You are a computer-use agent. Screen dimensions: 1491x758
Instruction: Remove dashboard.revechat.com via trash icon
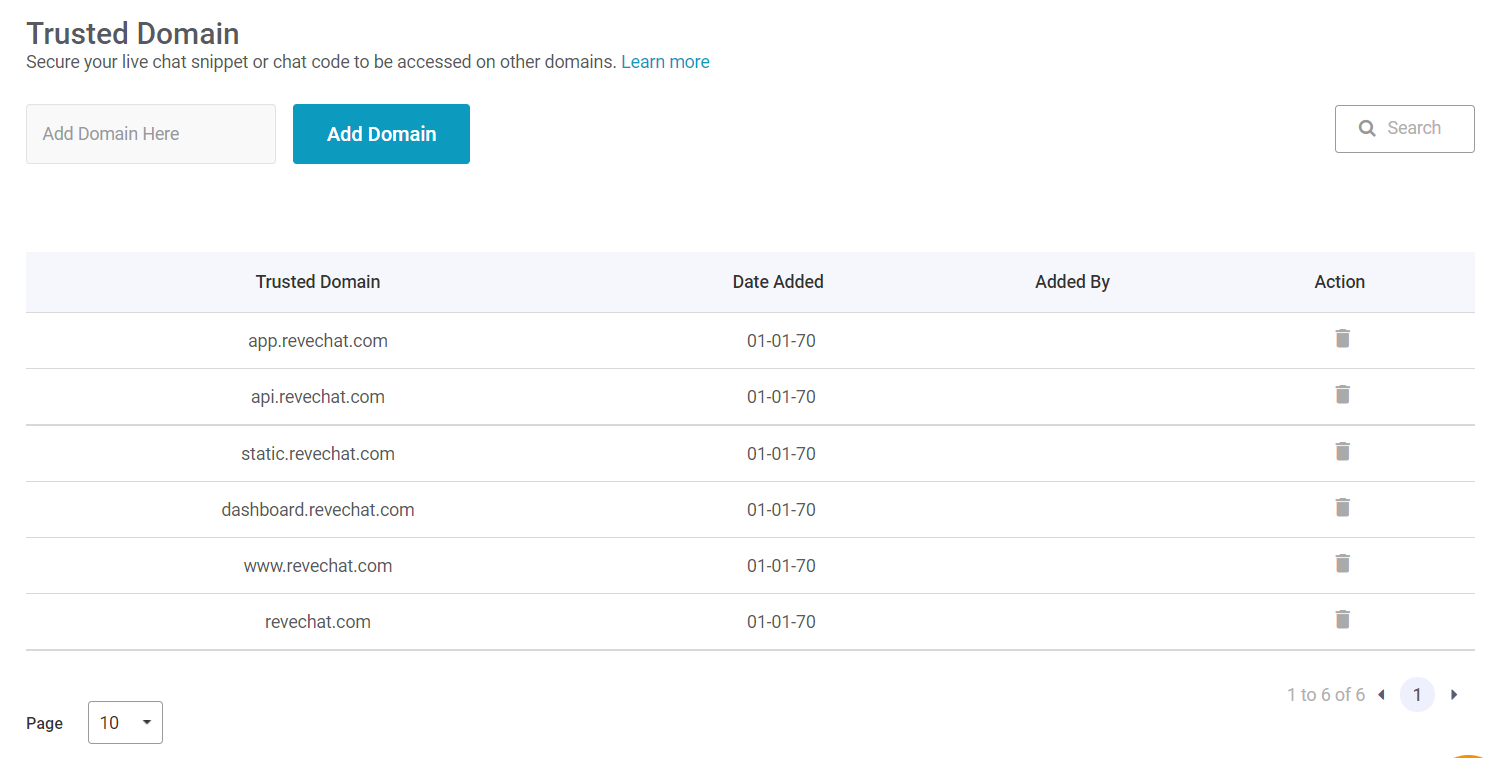[1342, 507]
